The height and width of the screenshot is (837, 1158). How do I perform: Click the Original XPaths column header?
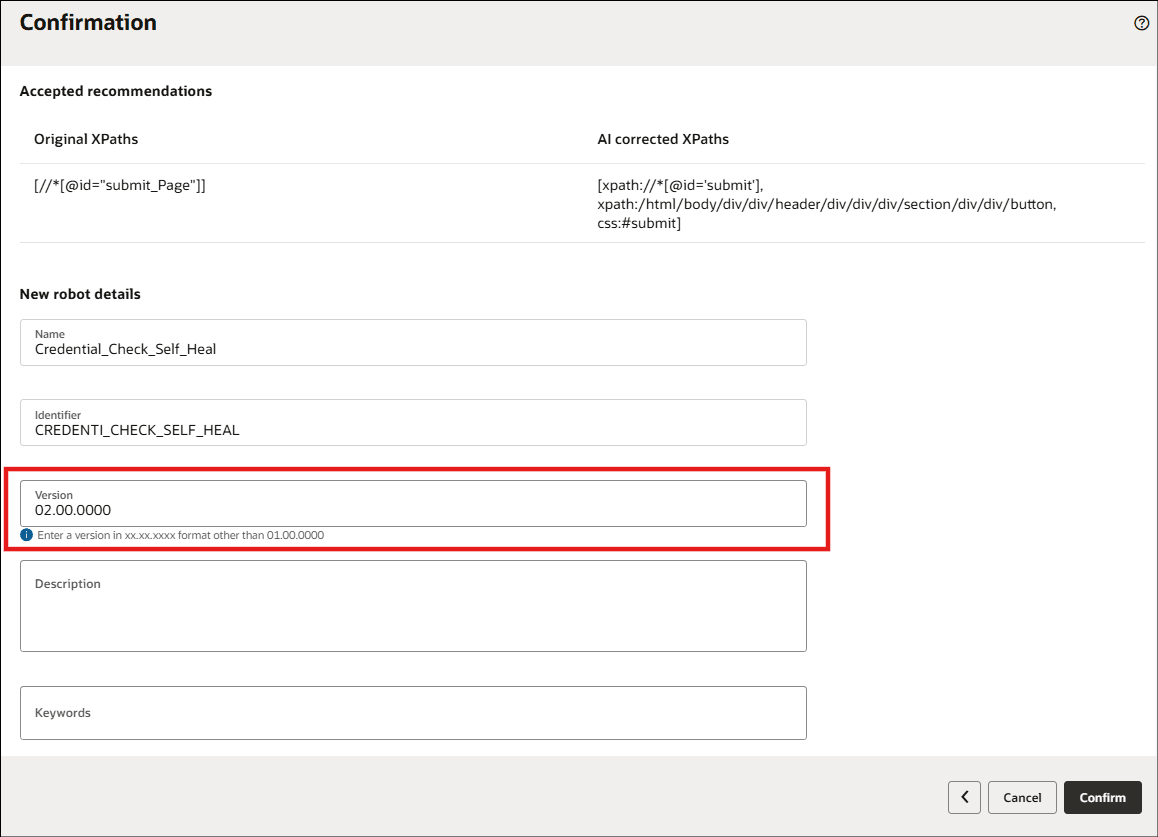pos(86,139)
